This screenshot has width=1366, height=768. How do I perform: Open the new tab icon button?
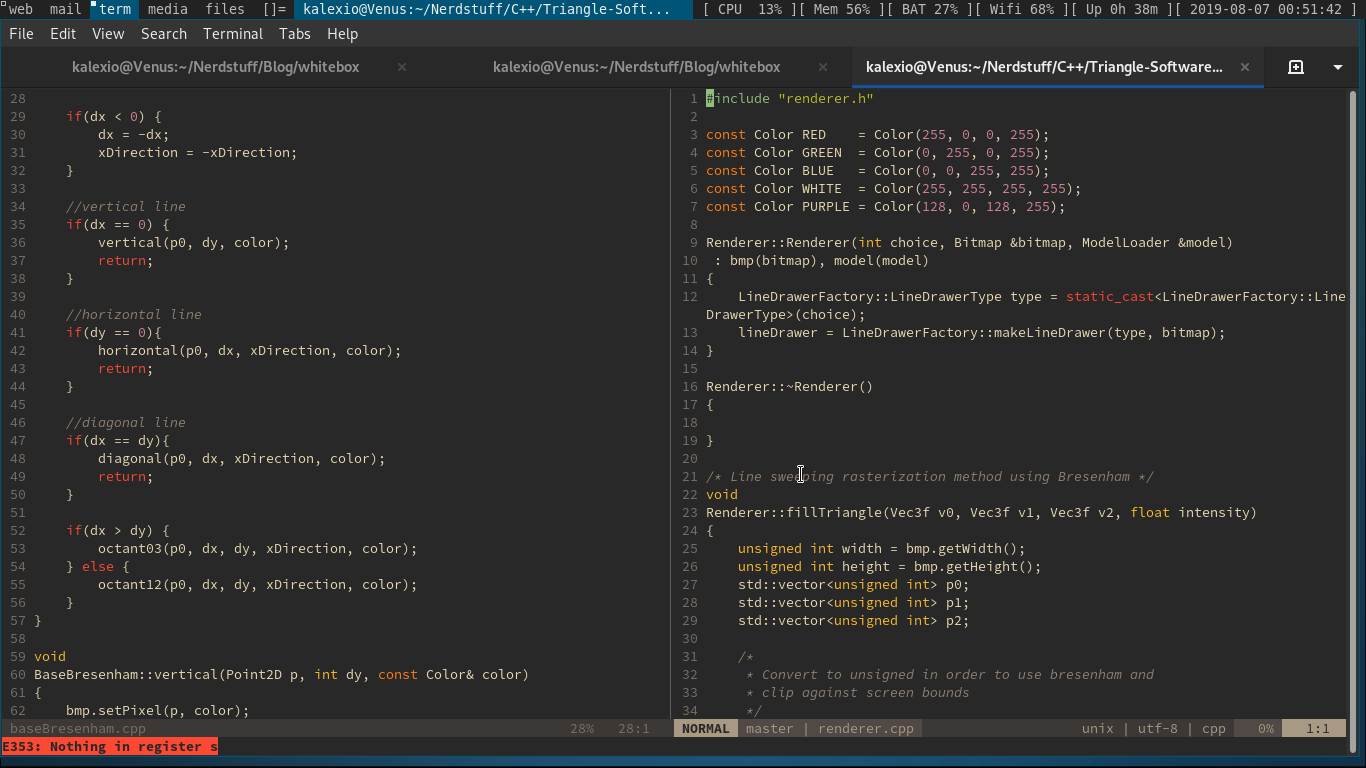1296,67
